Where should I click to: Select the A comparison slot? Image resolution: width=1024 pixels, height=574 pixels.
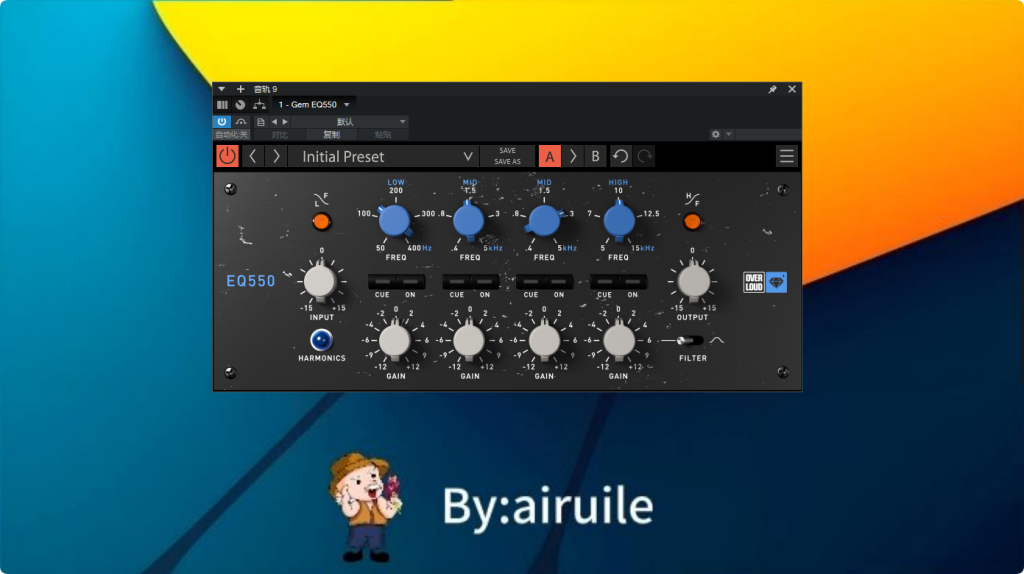tap(550, 156)
